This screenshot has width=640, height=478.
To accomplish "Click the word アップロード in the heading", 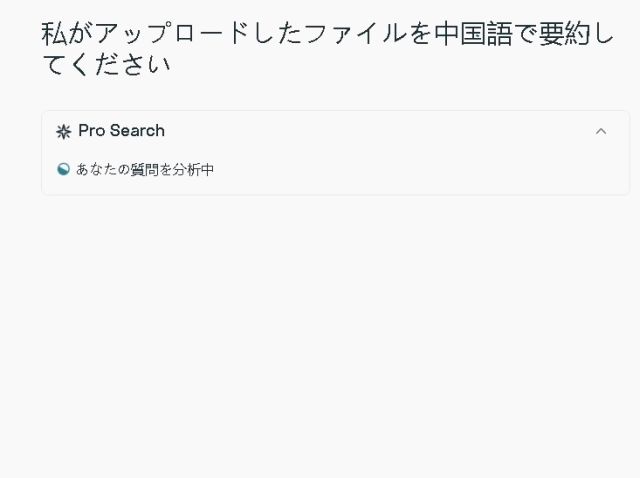I will pos(170,33).
